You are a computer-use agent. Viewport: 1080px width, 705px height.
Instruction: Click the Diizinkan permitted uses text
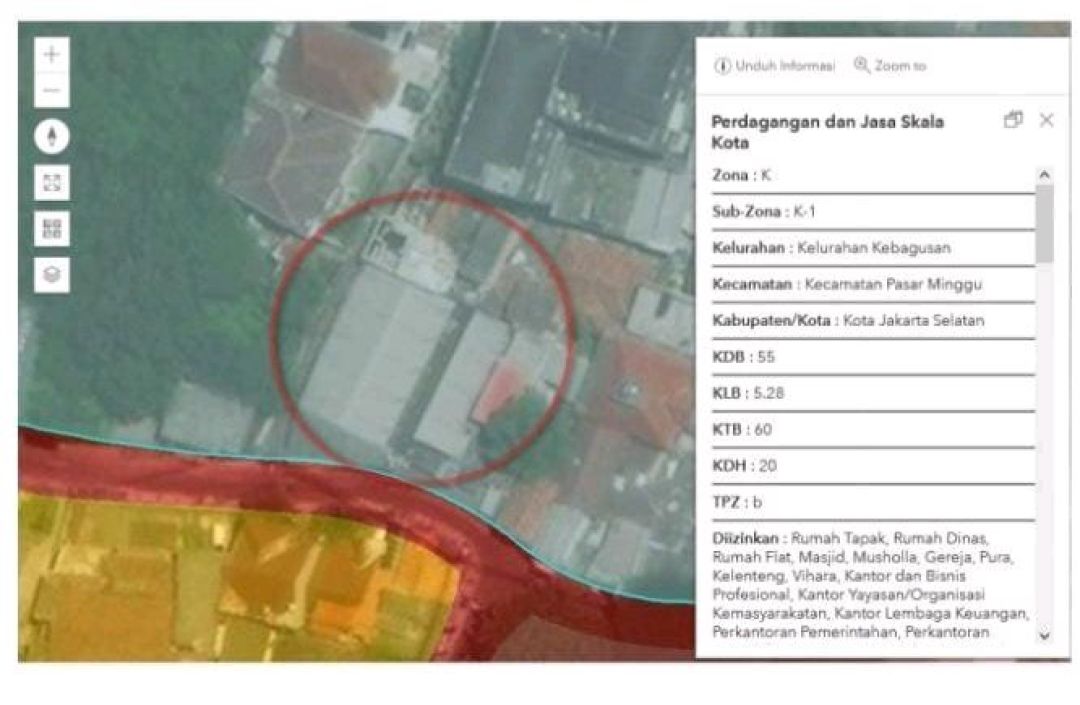[x=870, y=584]
